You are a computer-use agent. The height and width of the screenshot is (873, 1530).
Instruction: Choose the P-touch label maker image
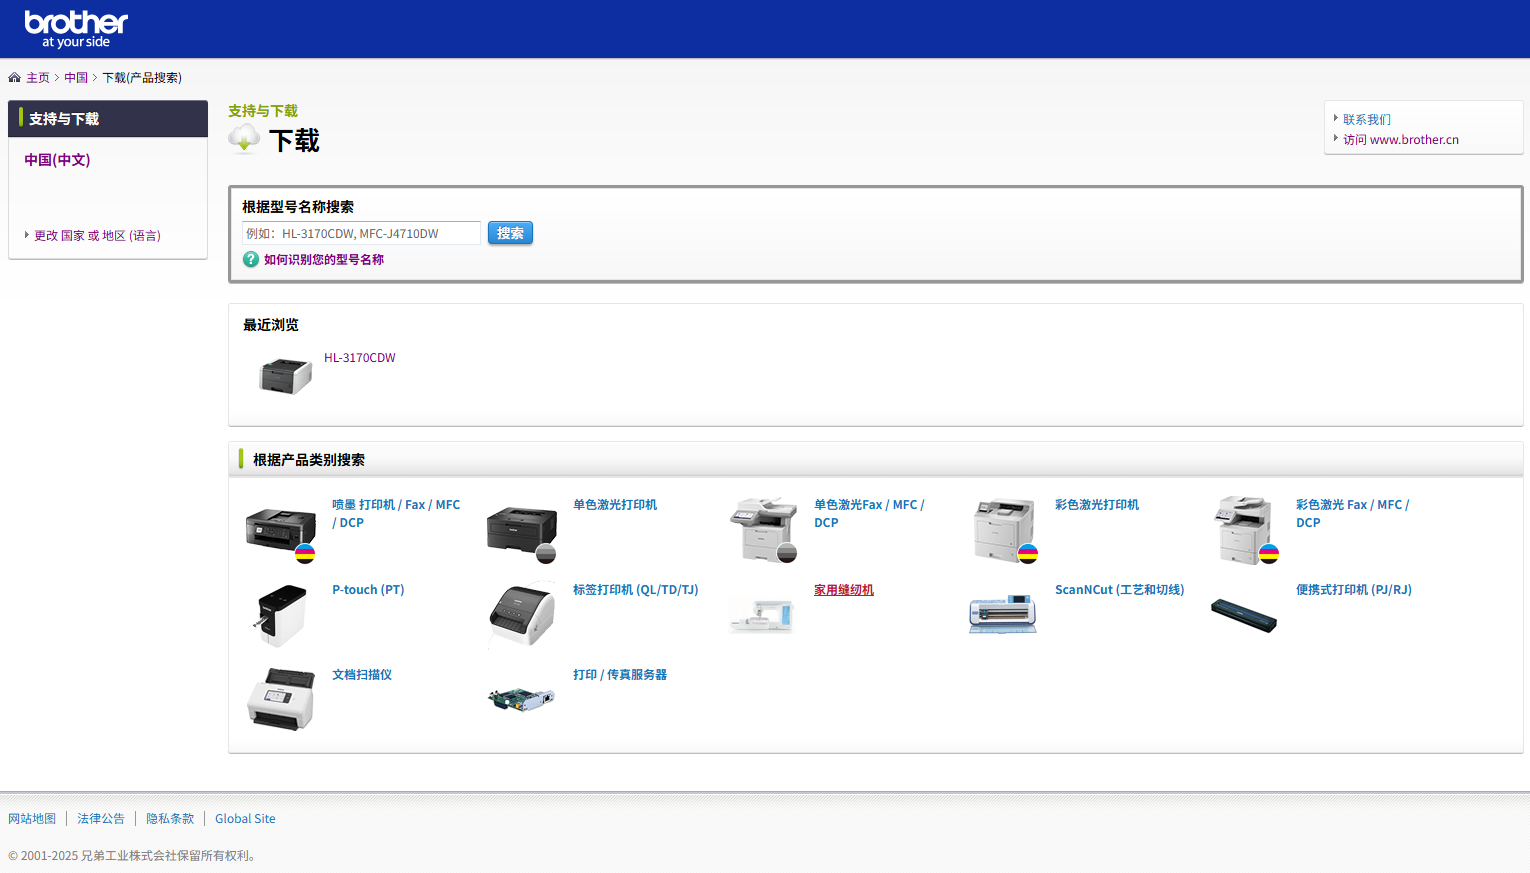281,614
